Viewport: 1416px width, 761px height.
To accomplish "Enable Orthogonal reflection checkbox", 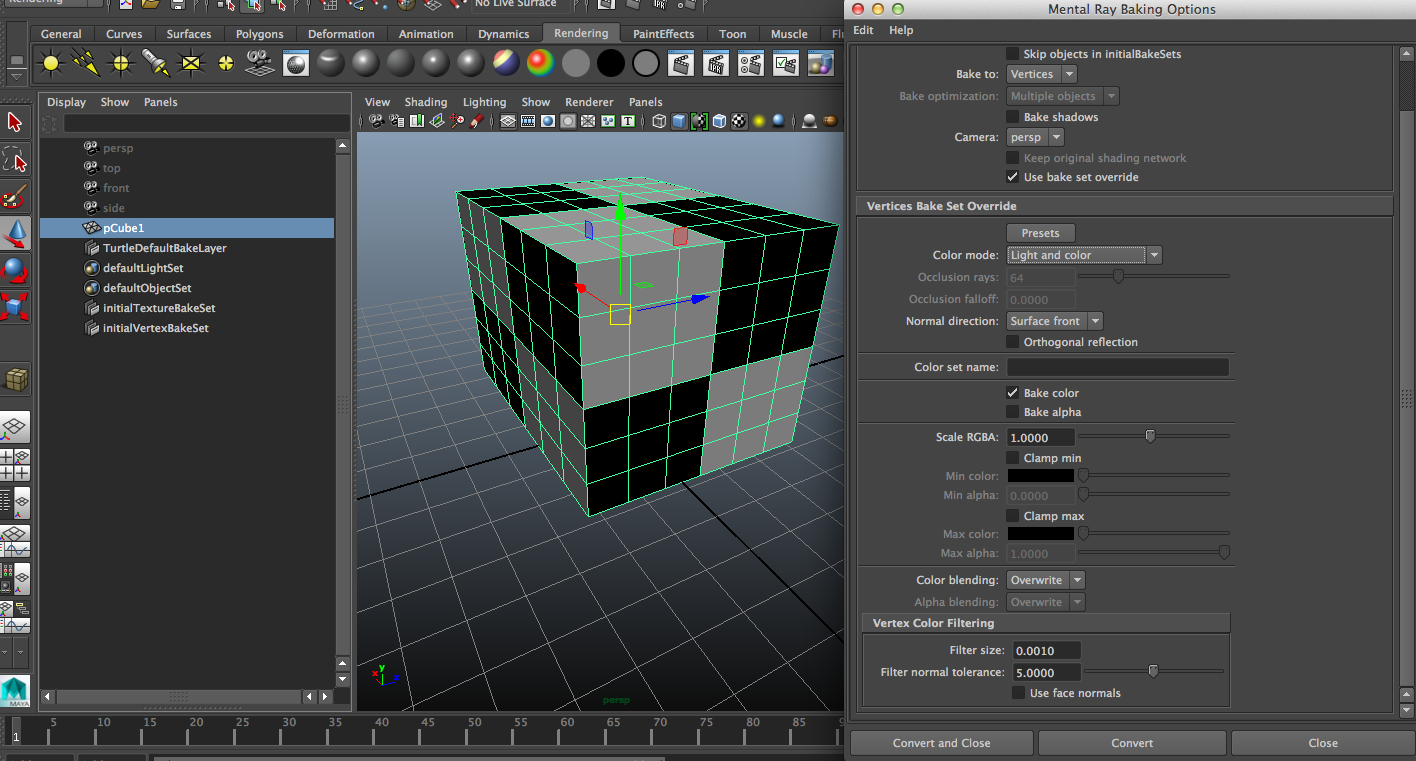I will click(1013, 342).
